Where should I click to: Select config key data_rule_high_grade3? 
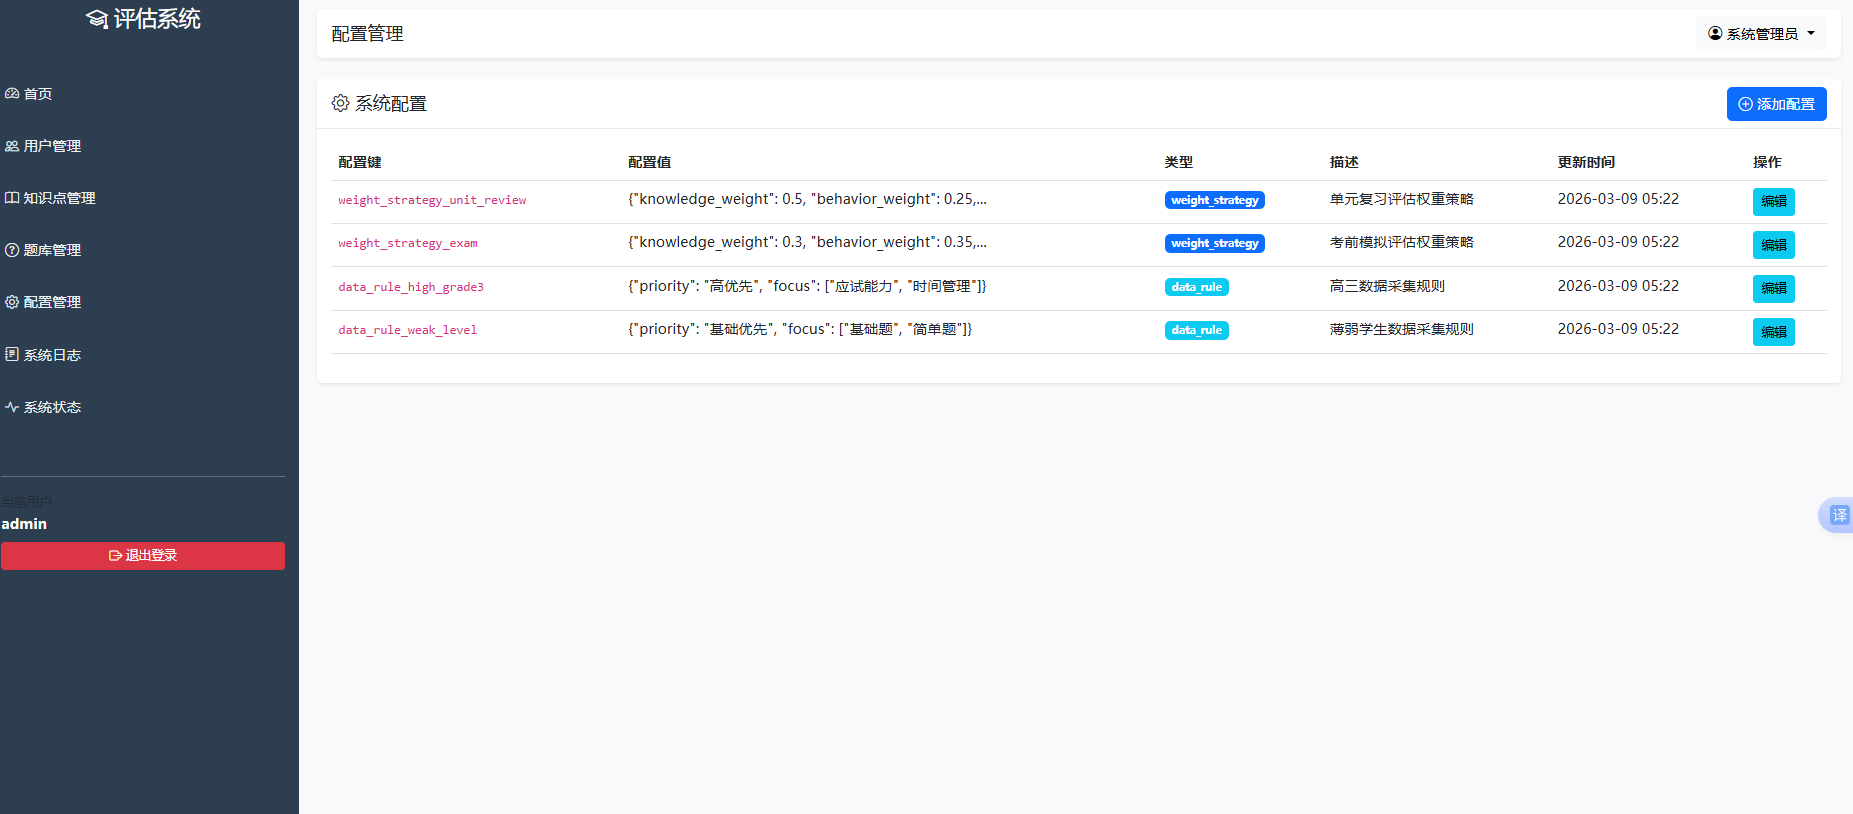pyautogui.click(x=411, y=287)
